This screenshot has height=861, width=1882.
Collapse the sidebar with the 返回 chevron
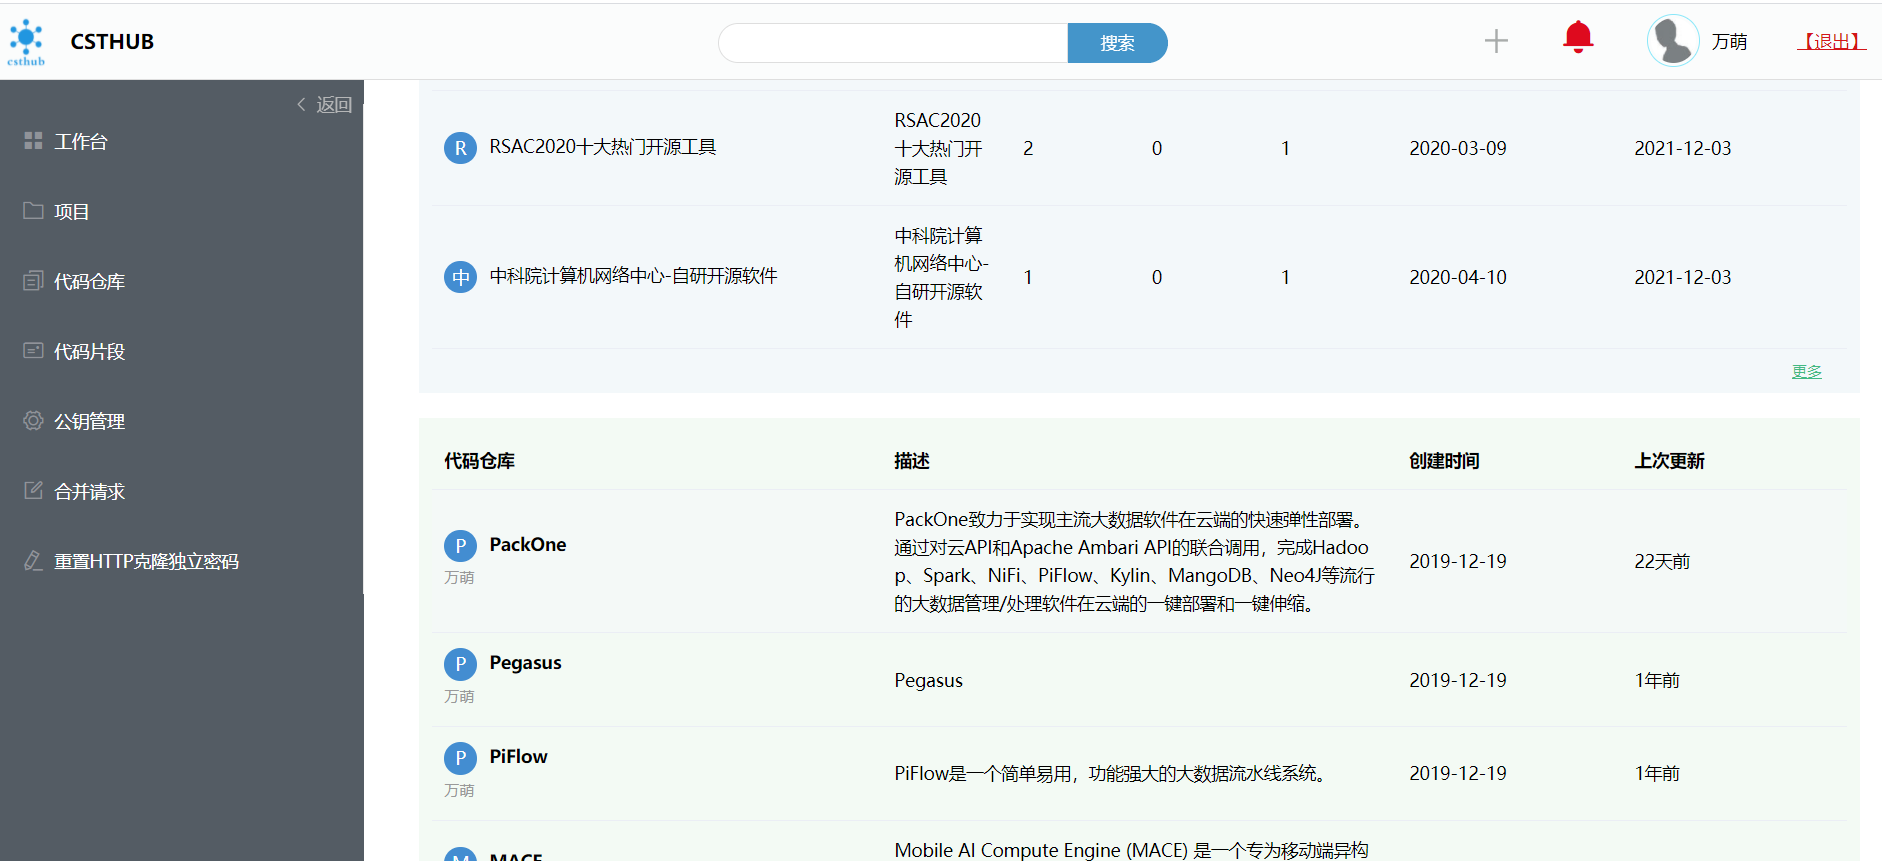point(324,105)
